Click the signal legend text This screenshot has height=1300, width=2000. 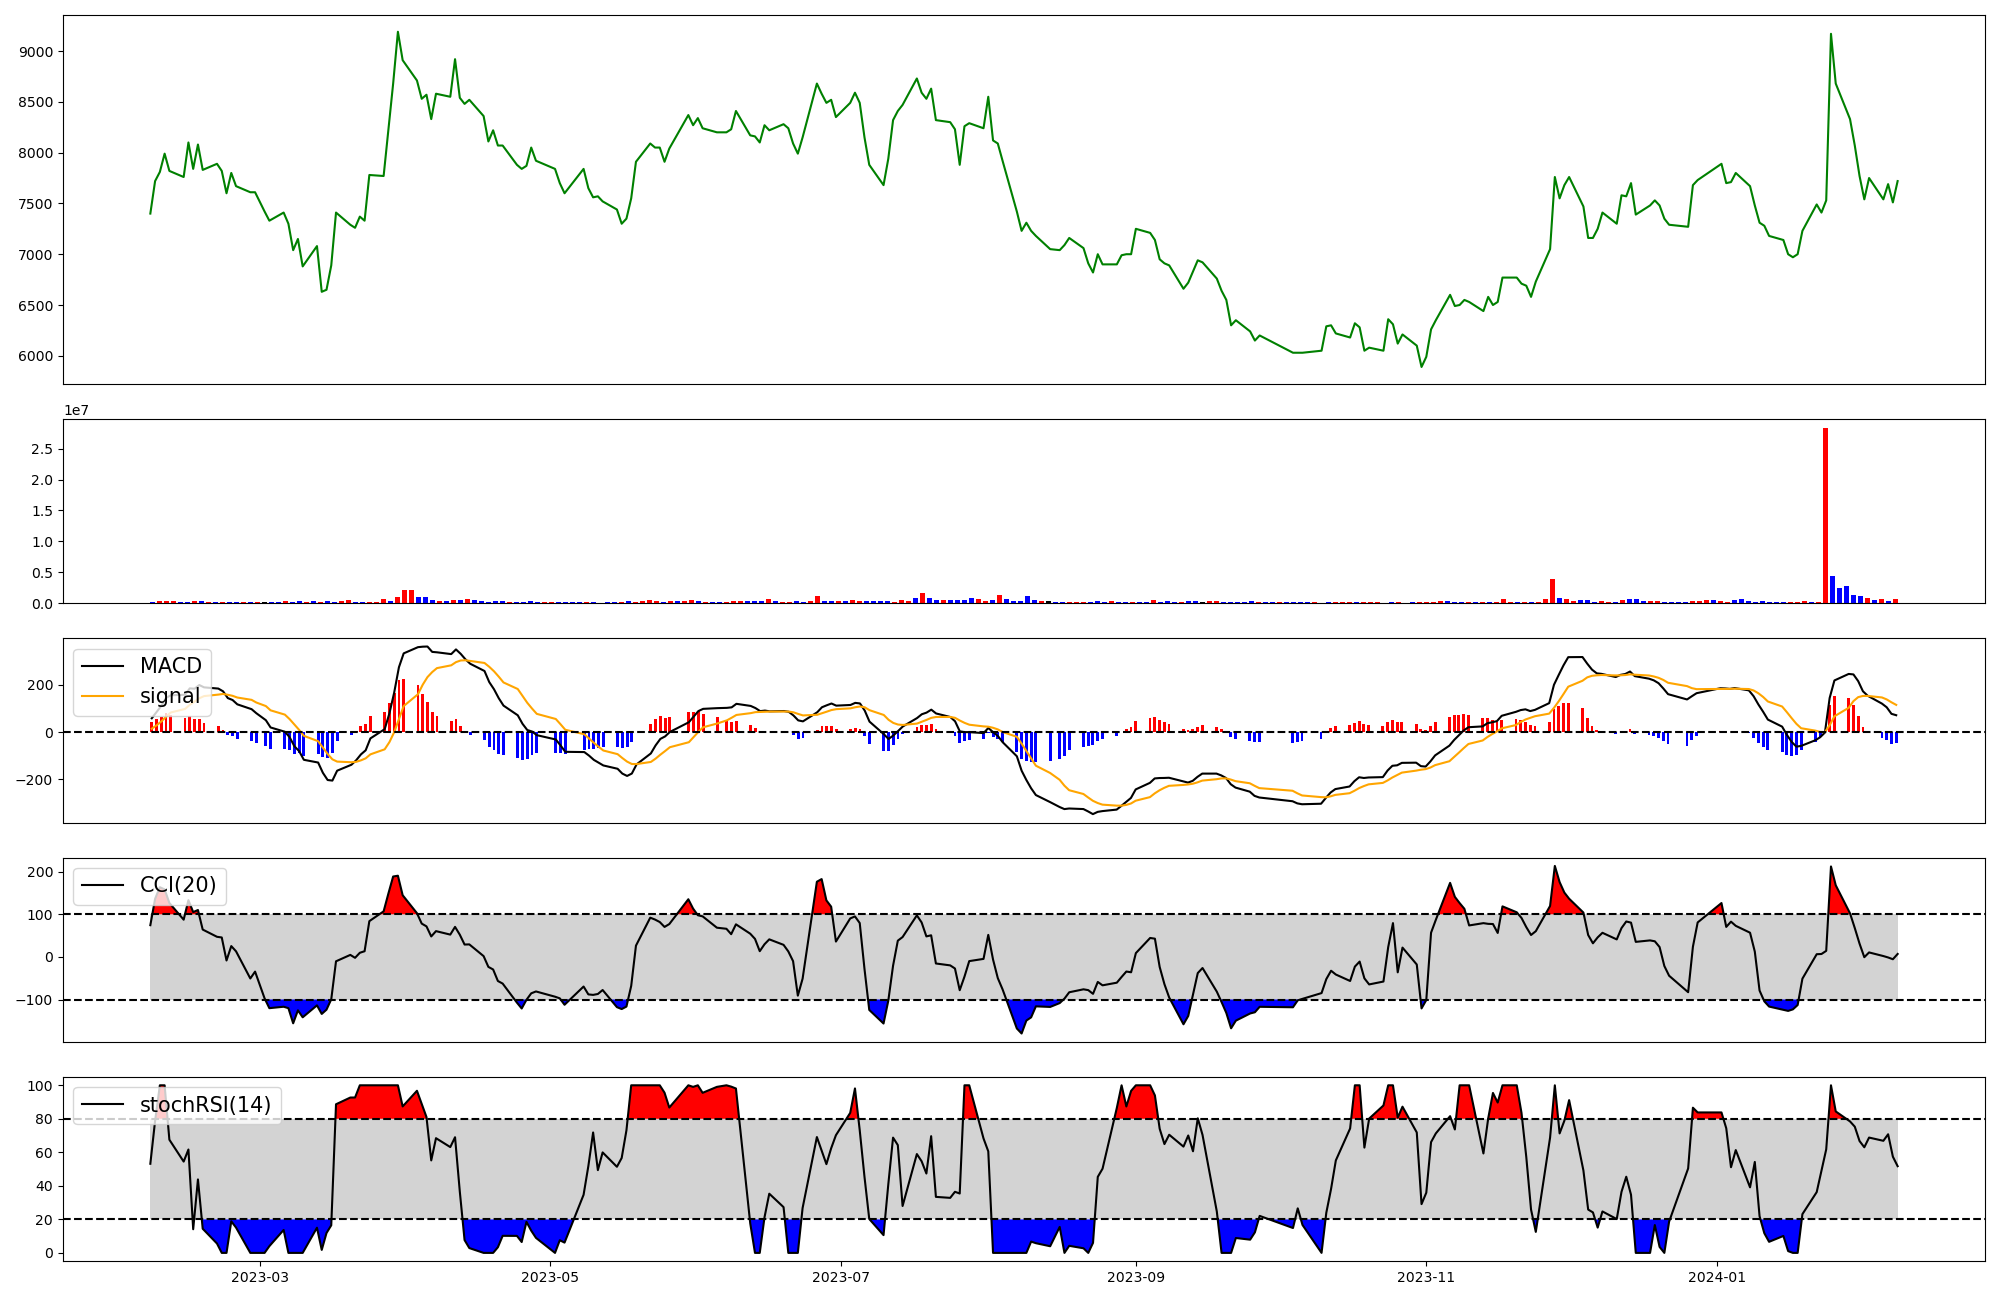(x=169, y=696)
